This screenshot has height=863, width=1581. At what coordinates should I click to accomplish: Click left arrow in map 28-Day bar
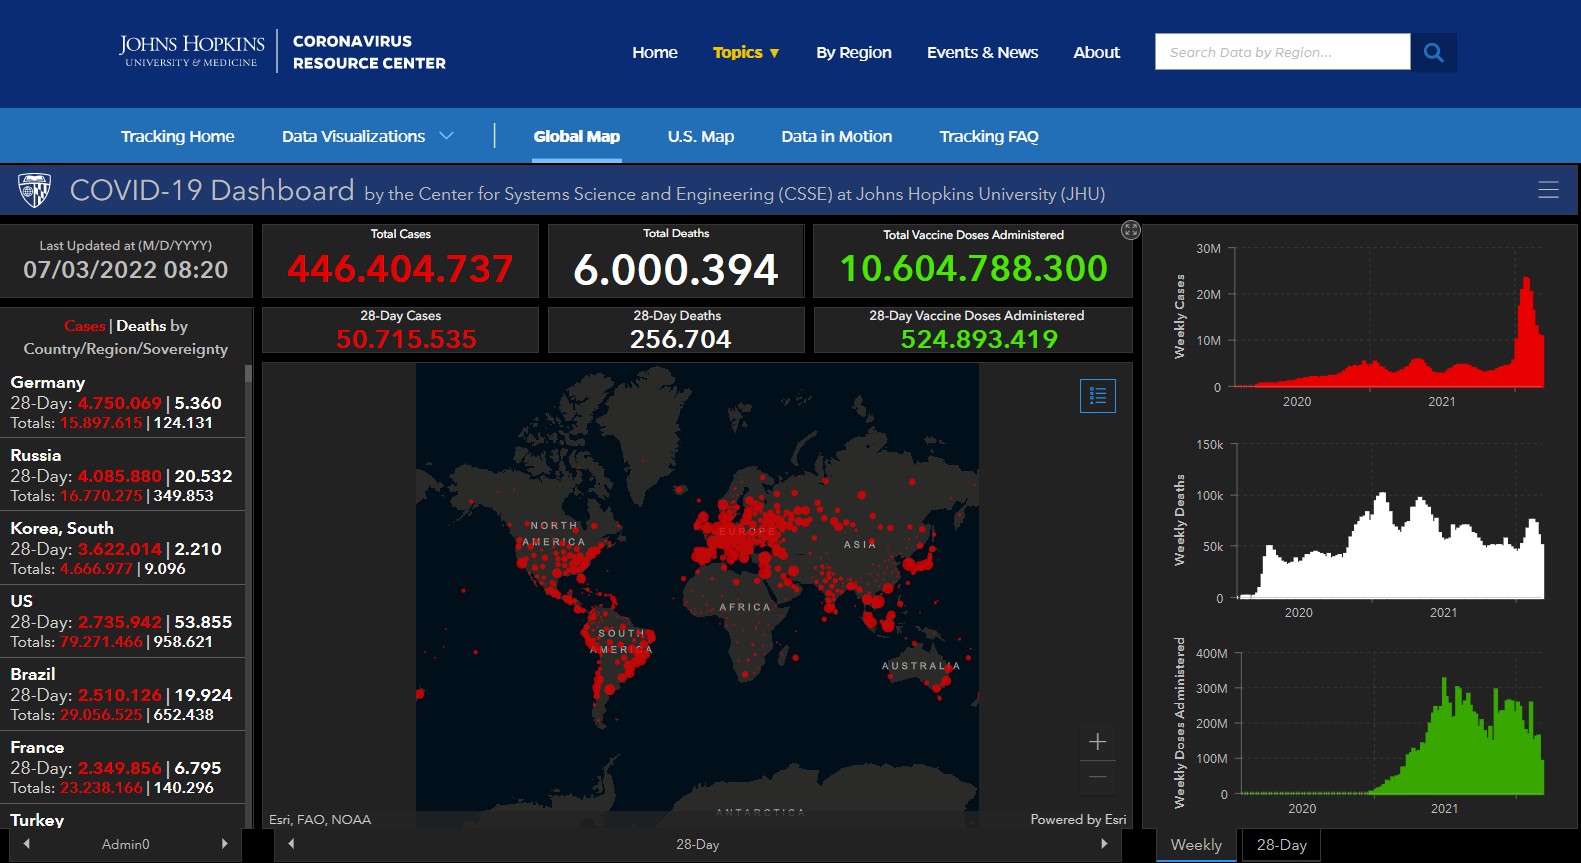(x=291, y=844)
